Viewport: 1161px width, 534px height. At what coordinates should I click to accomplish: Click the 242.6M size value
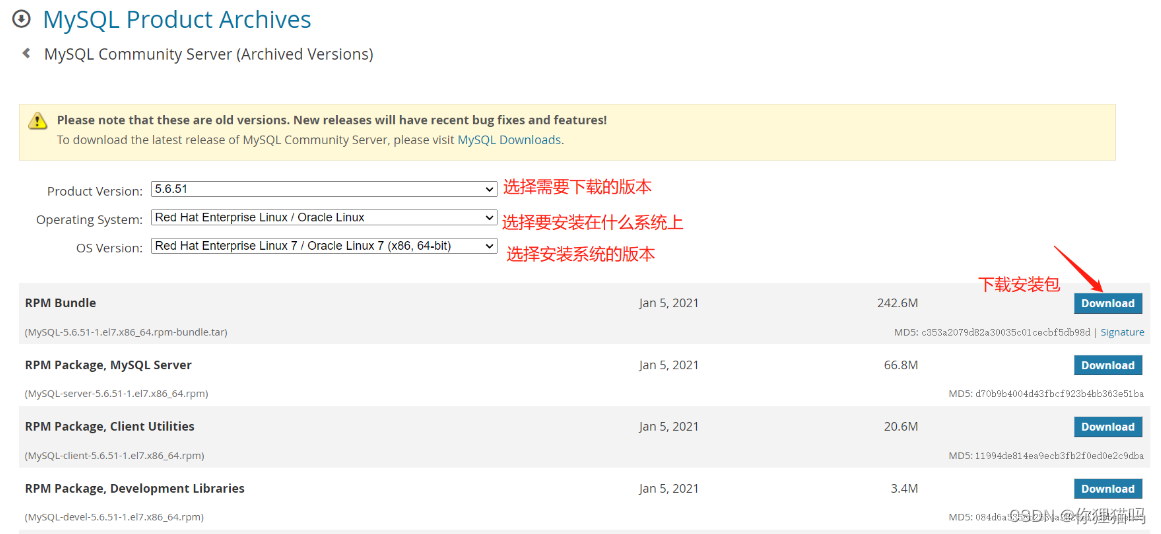point(897,303)
